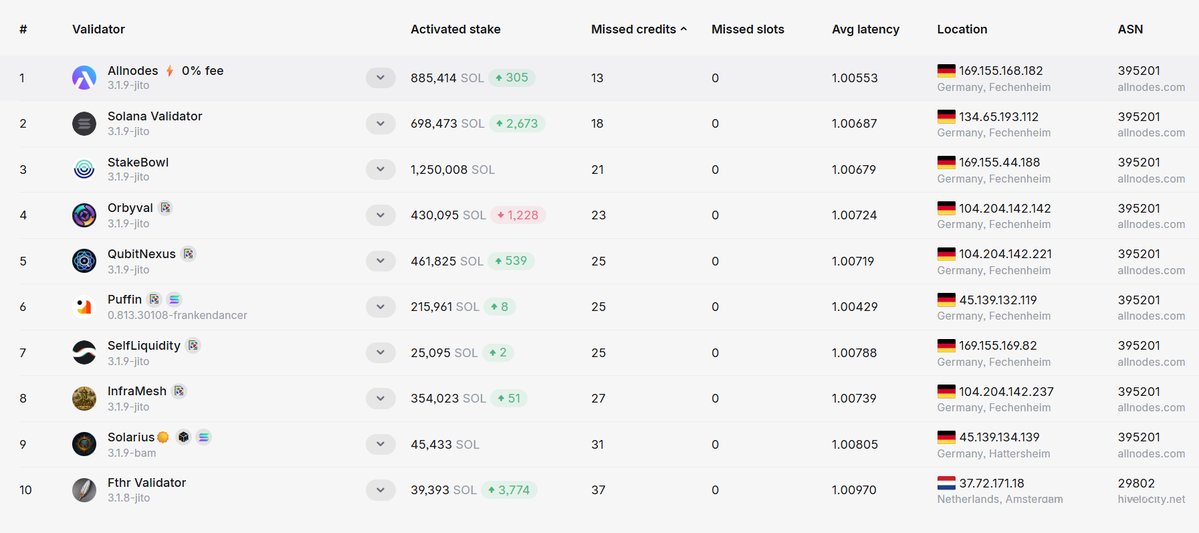
Task: Click the missed credits value 37
Action: click(598, 490)
